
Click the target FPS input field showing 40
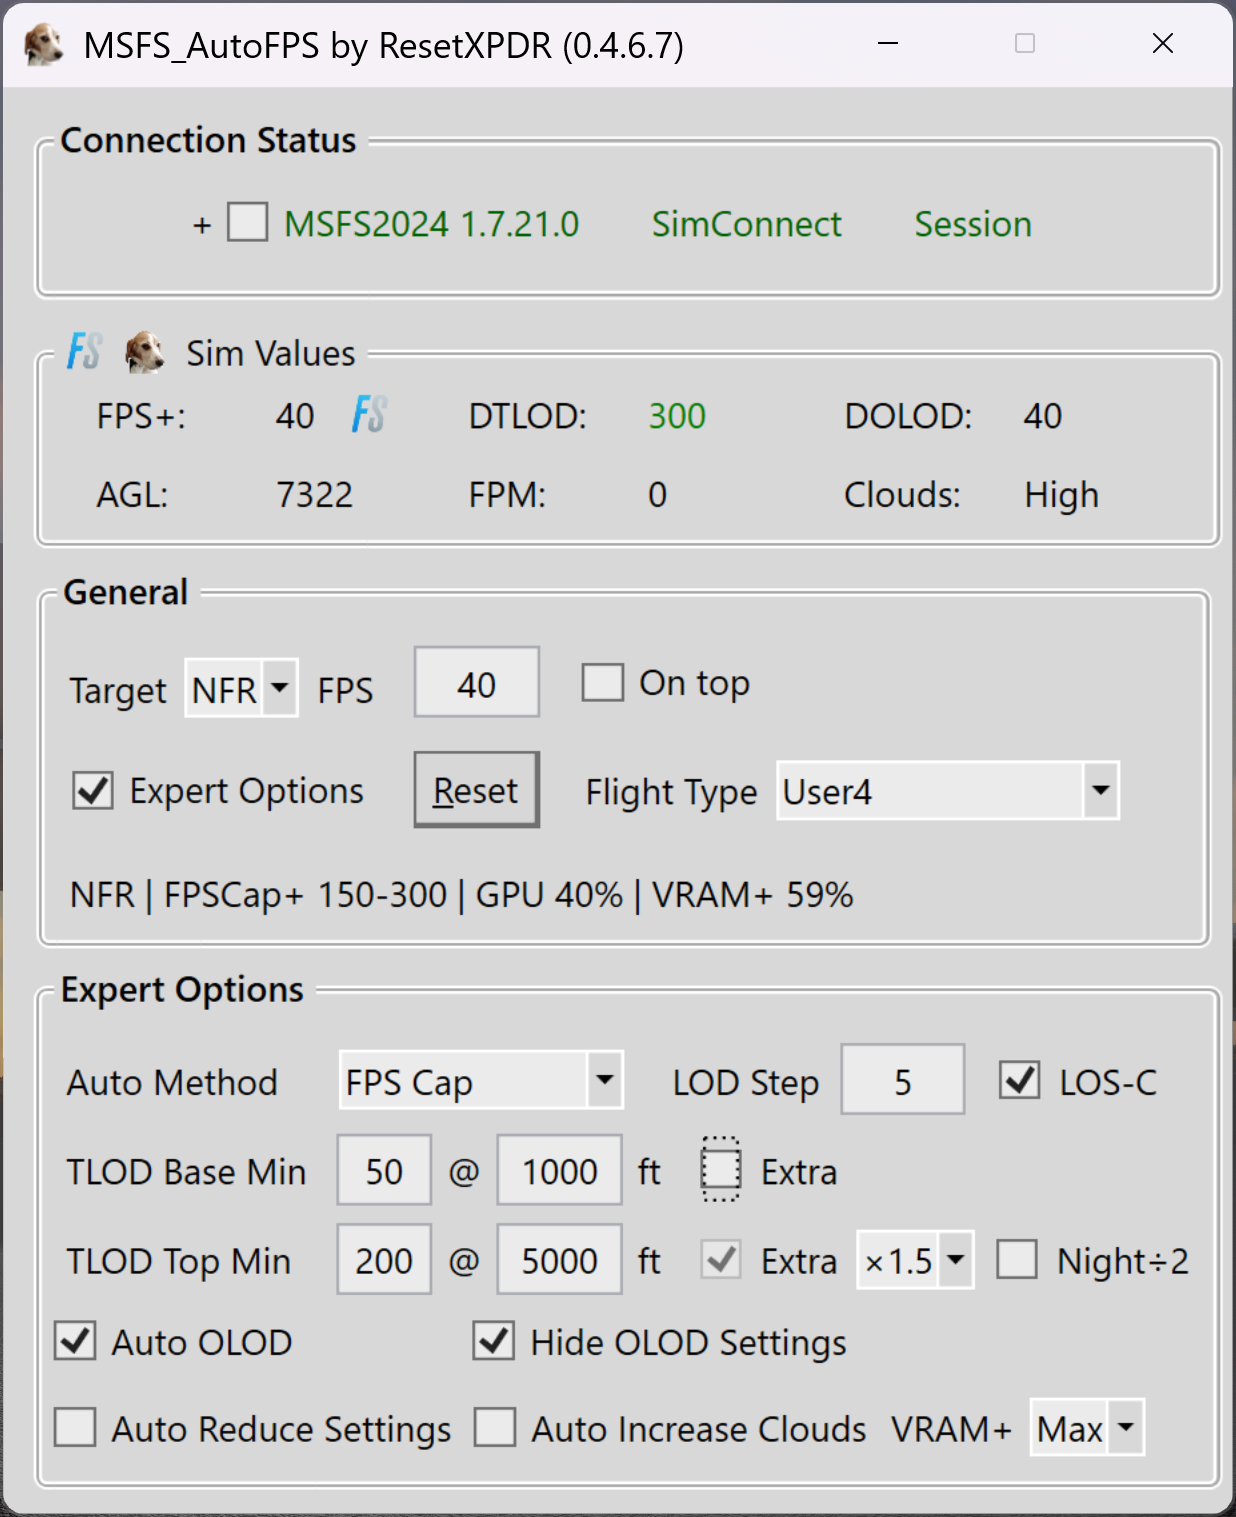(x=477, y=682)
